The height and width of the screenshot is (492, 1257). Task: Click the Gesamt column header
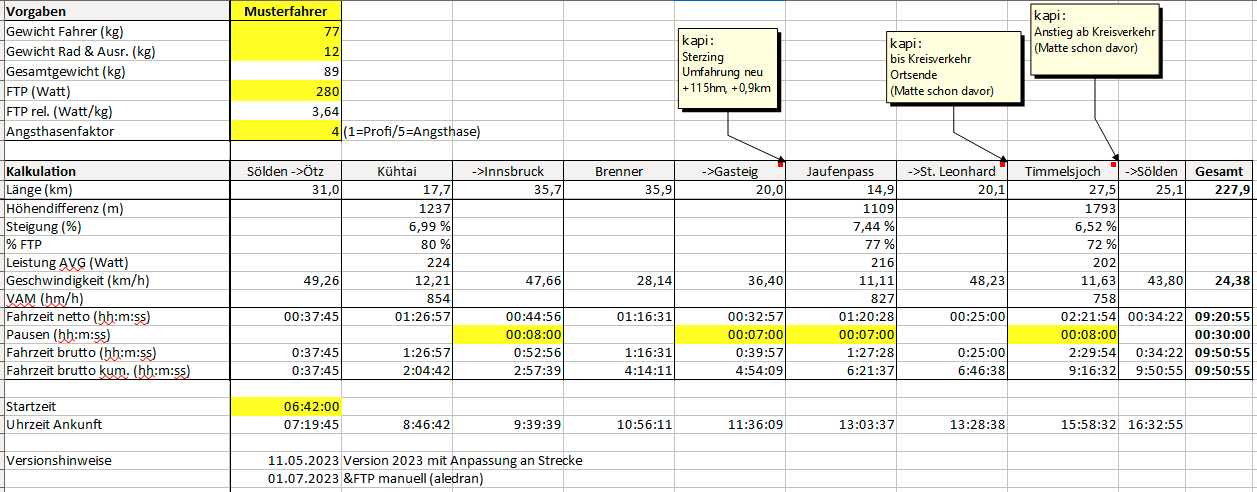pyautogui.click(x=1220, y=171)
